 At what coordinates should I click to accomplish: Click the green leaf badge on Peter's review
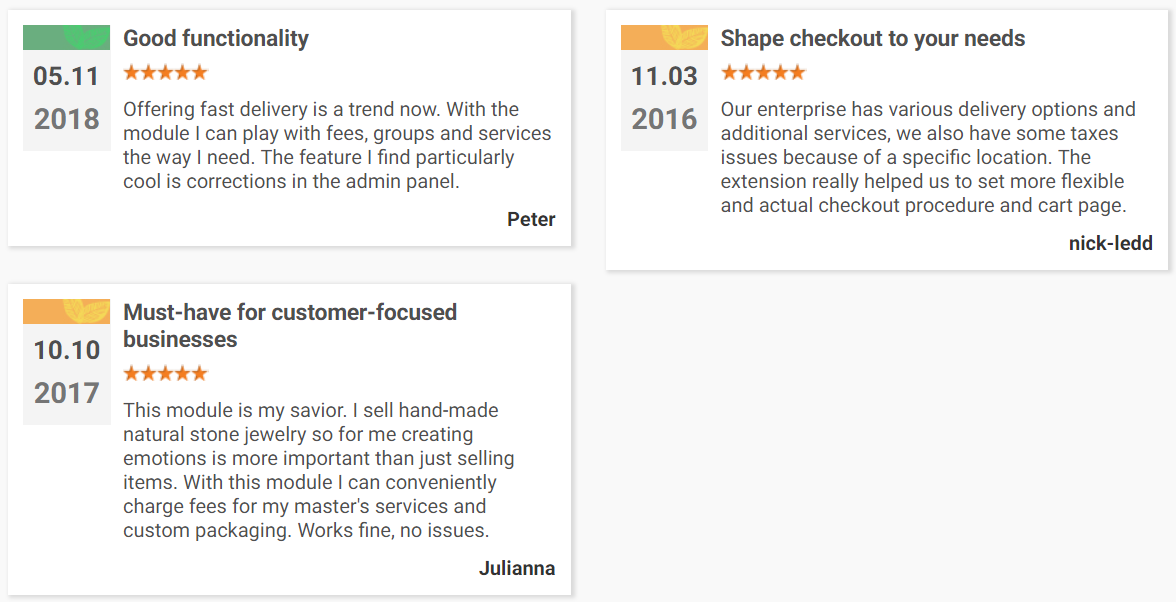tap(67, 37)
